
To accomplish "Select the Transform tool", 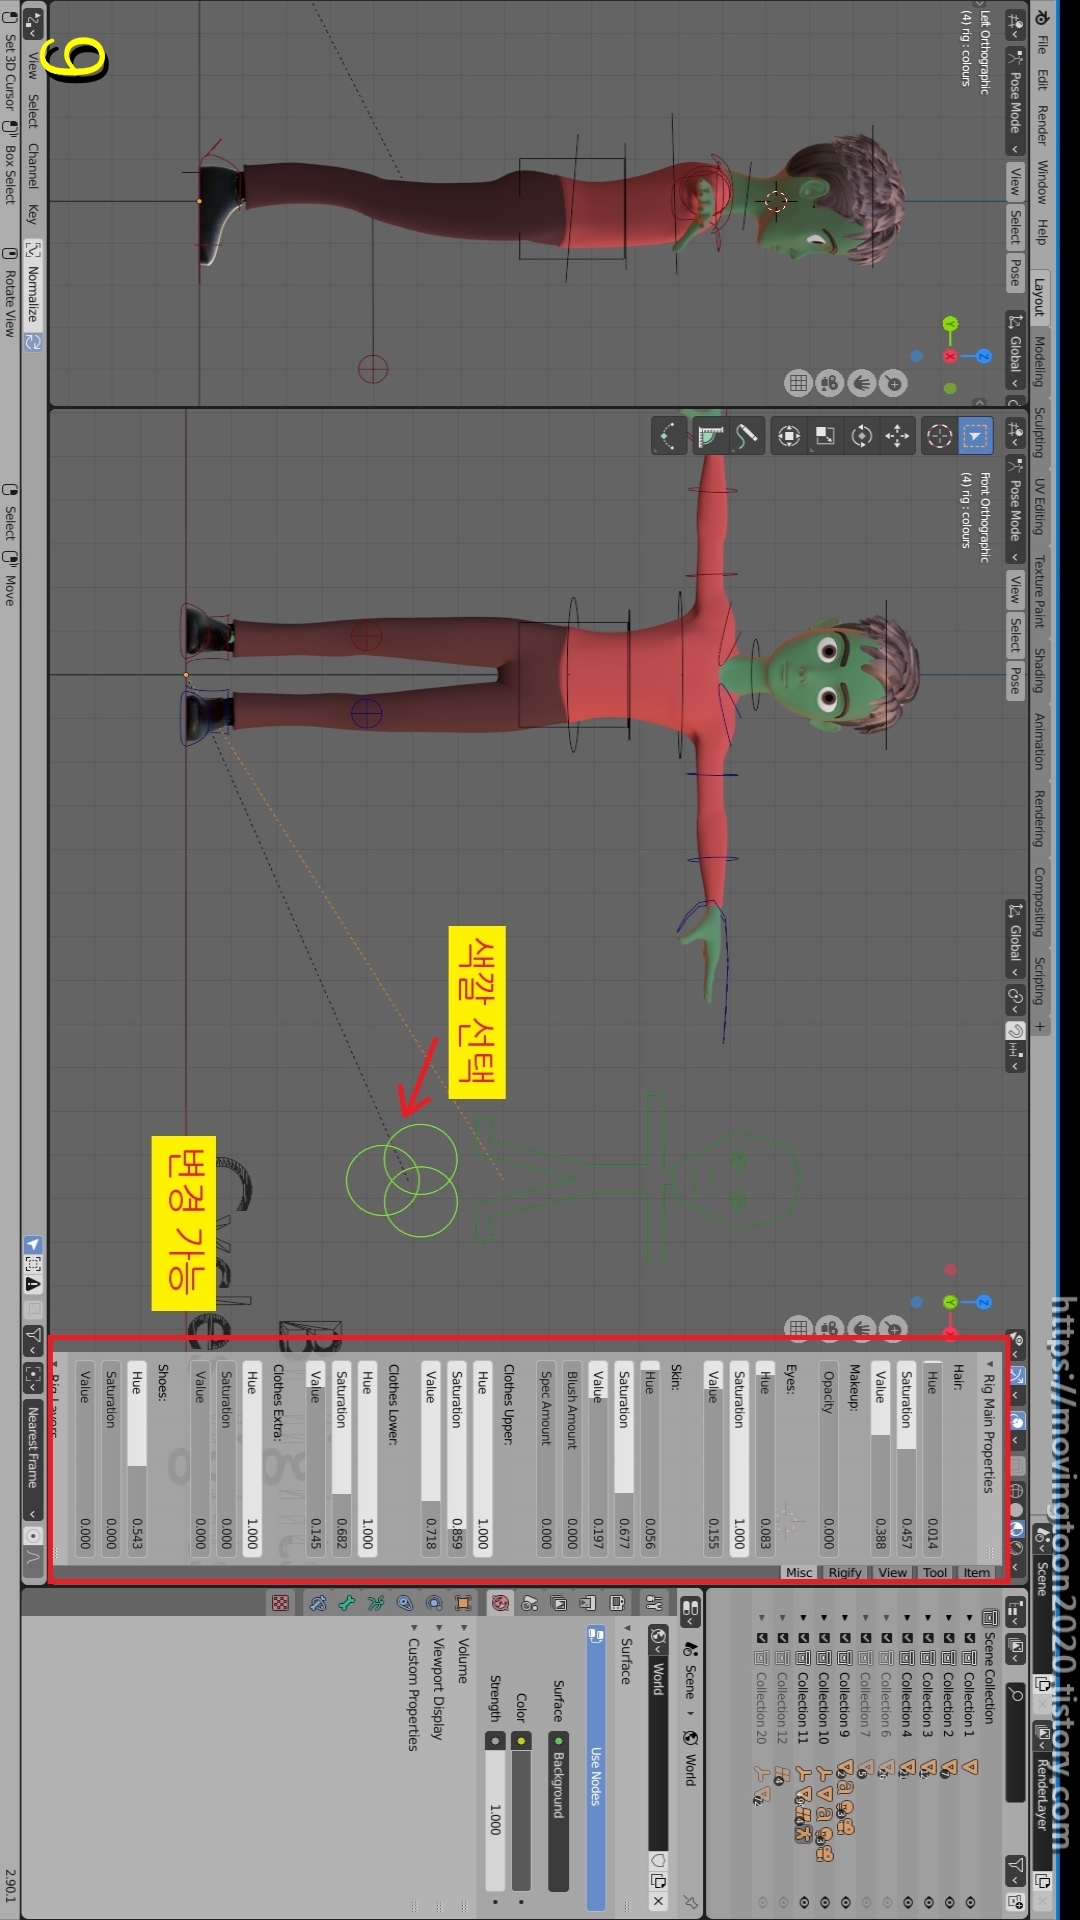I will pos(789,435).
